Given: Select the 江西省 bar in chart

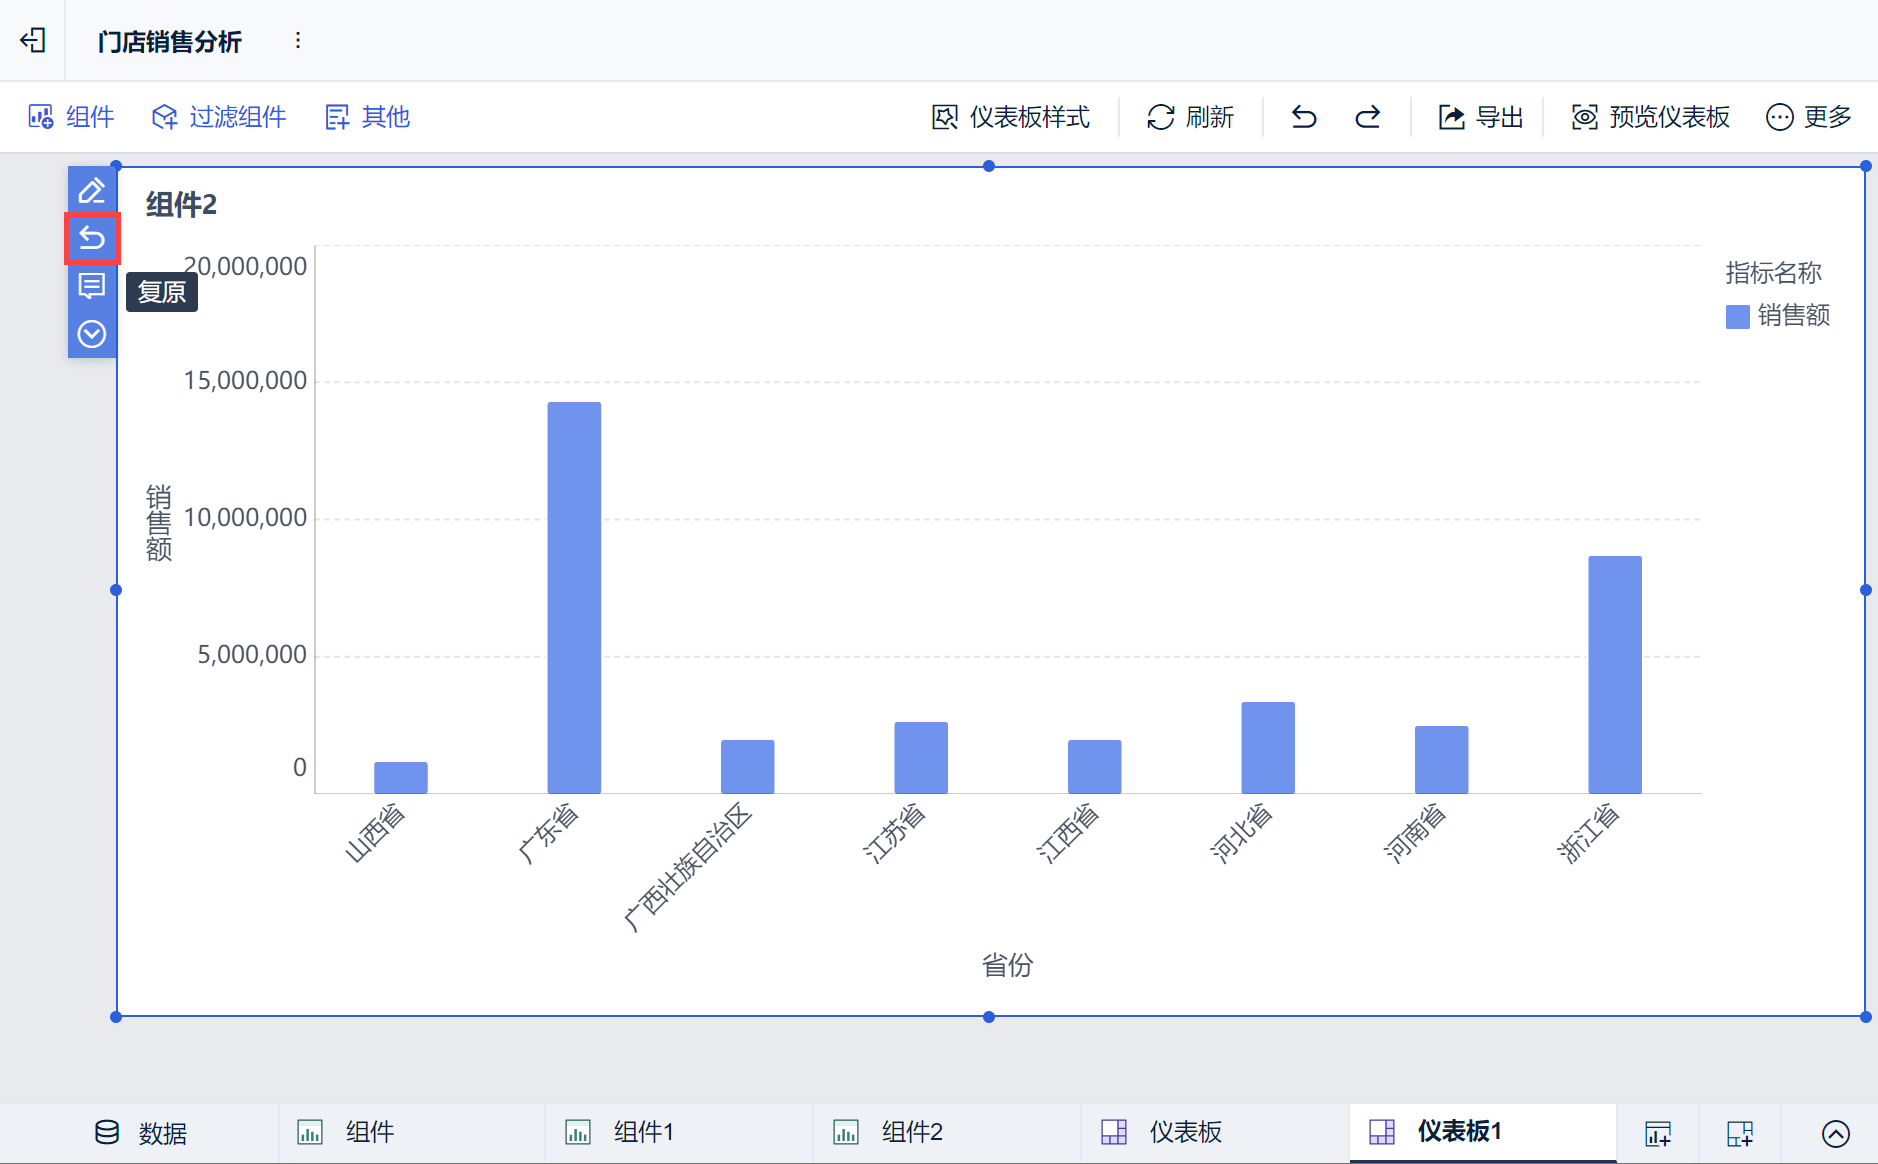Looking at the screenshot, I should tap(1095, 767).
